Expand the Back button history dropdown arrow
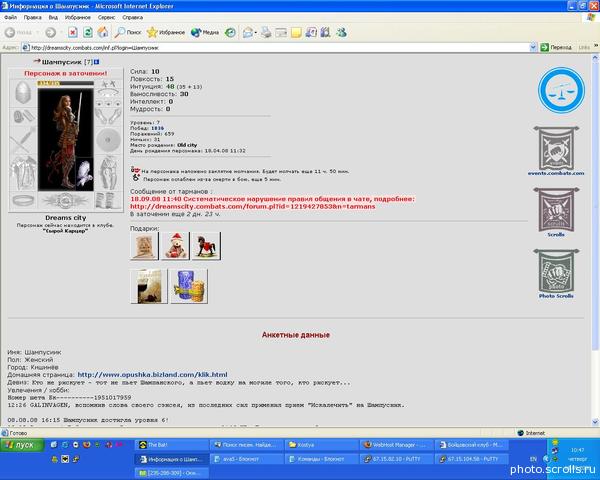 (x=38, y=33)
